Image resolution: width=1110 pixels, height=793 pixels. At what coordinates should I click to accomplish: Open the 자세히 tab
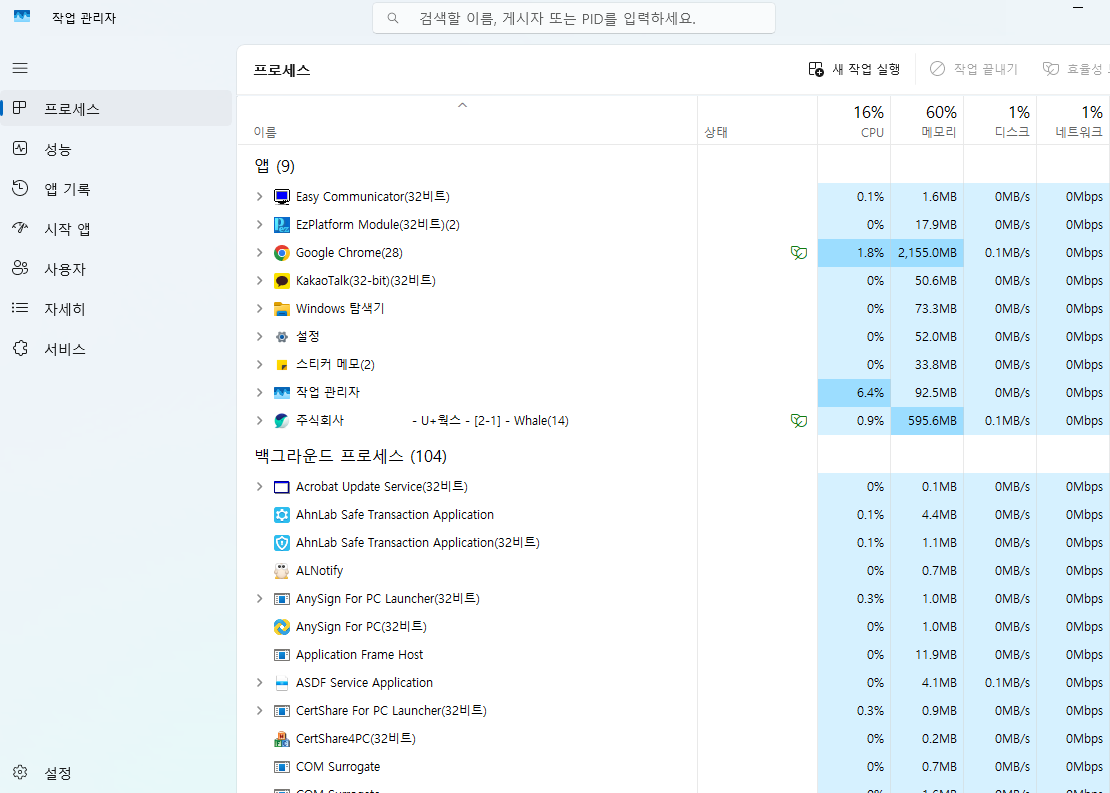pos(116,309)
